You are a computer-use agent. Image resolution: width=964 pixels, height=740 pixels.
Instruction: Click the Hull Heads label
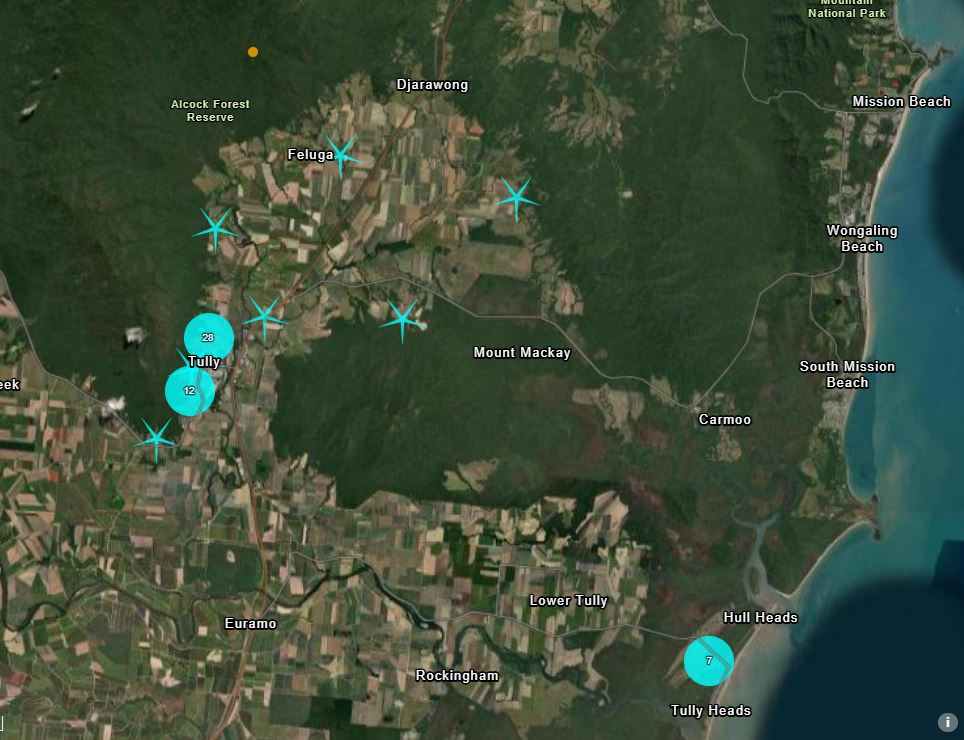tap(762, 617)
